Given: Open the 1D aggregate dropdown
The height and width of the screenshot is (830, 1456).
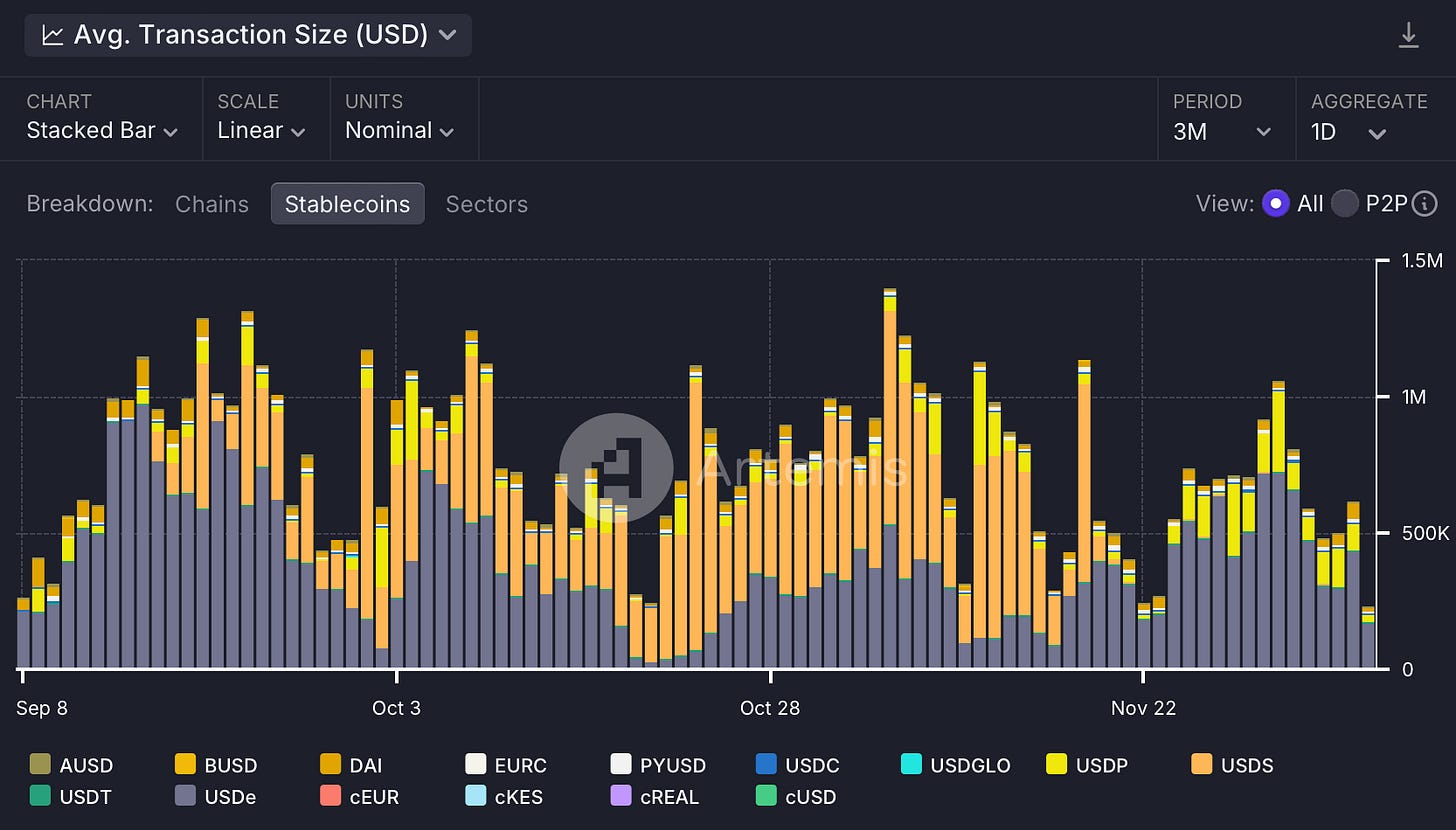Looking at the screenshot, I should pyautogui.click(x=1348, y=132).
